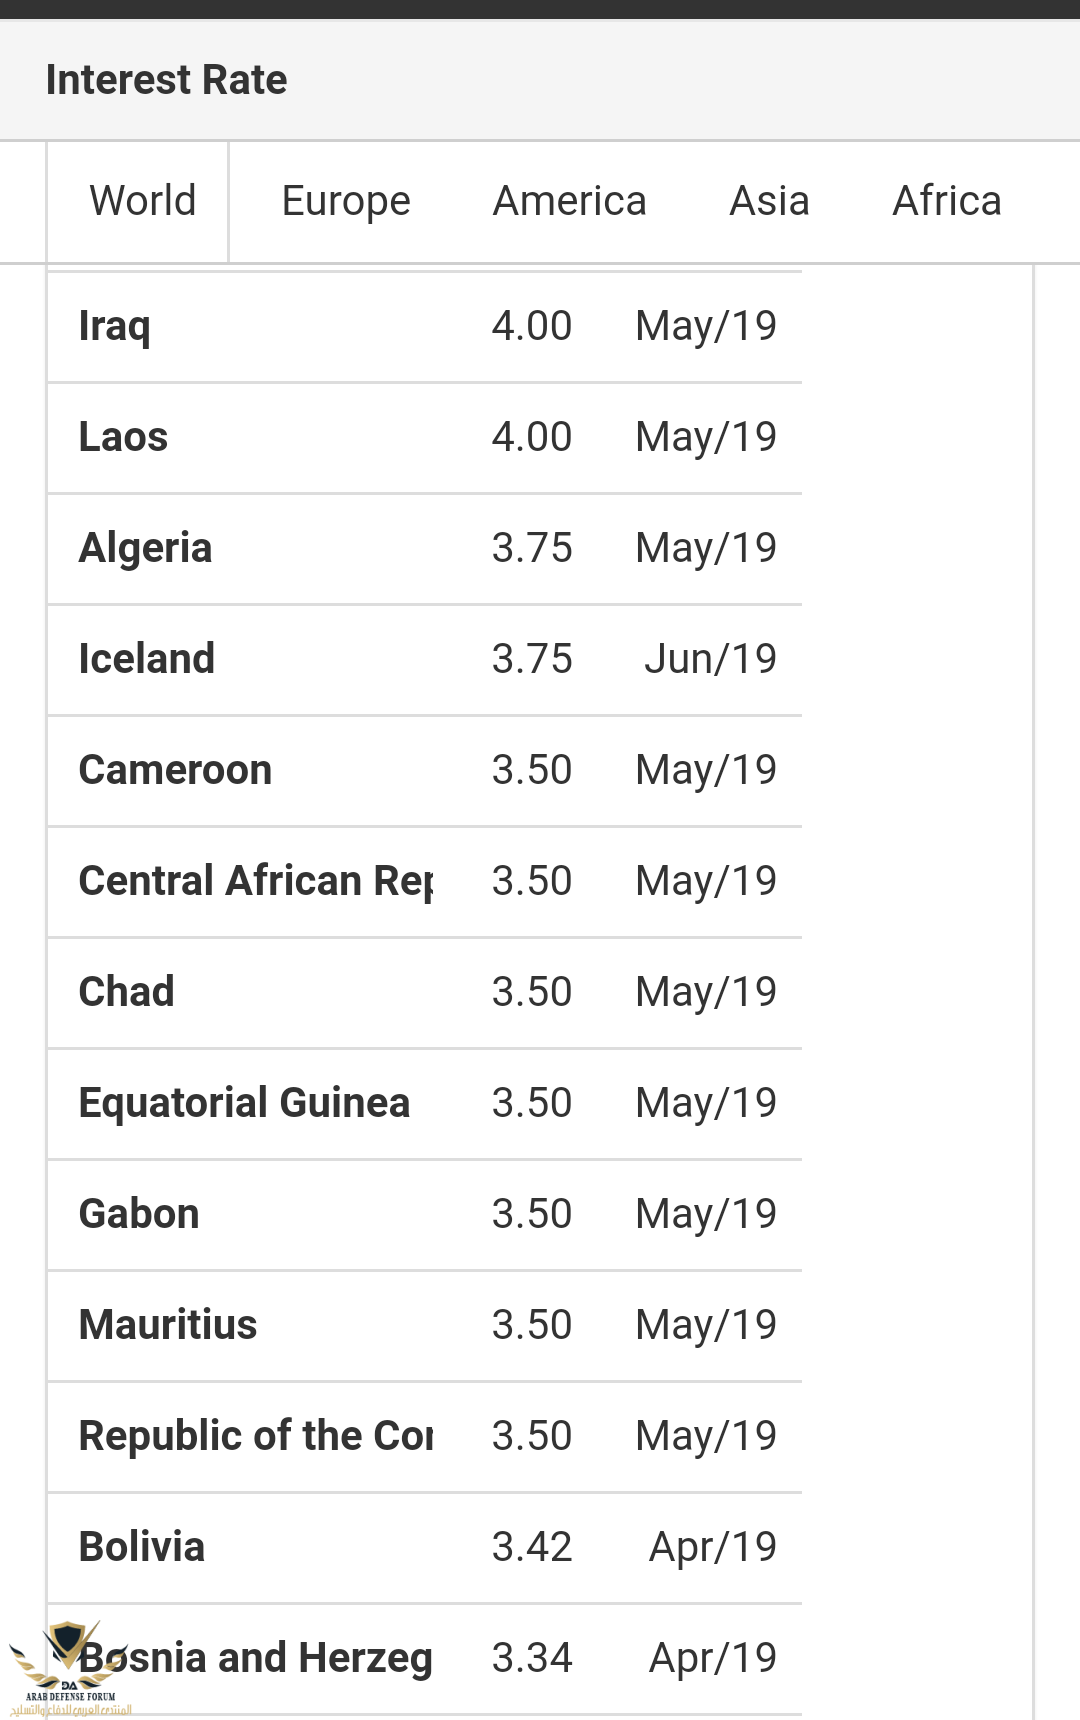
Task: Open the Gabon link
Action: pos(139,1214)
